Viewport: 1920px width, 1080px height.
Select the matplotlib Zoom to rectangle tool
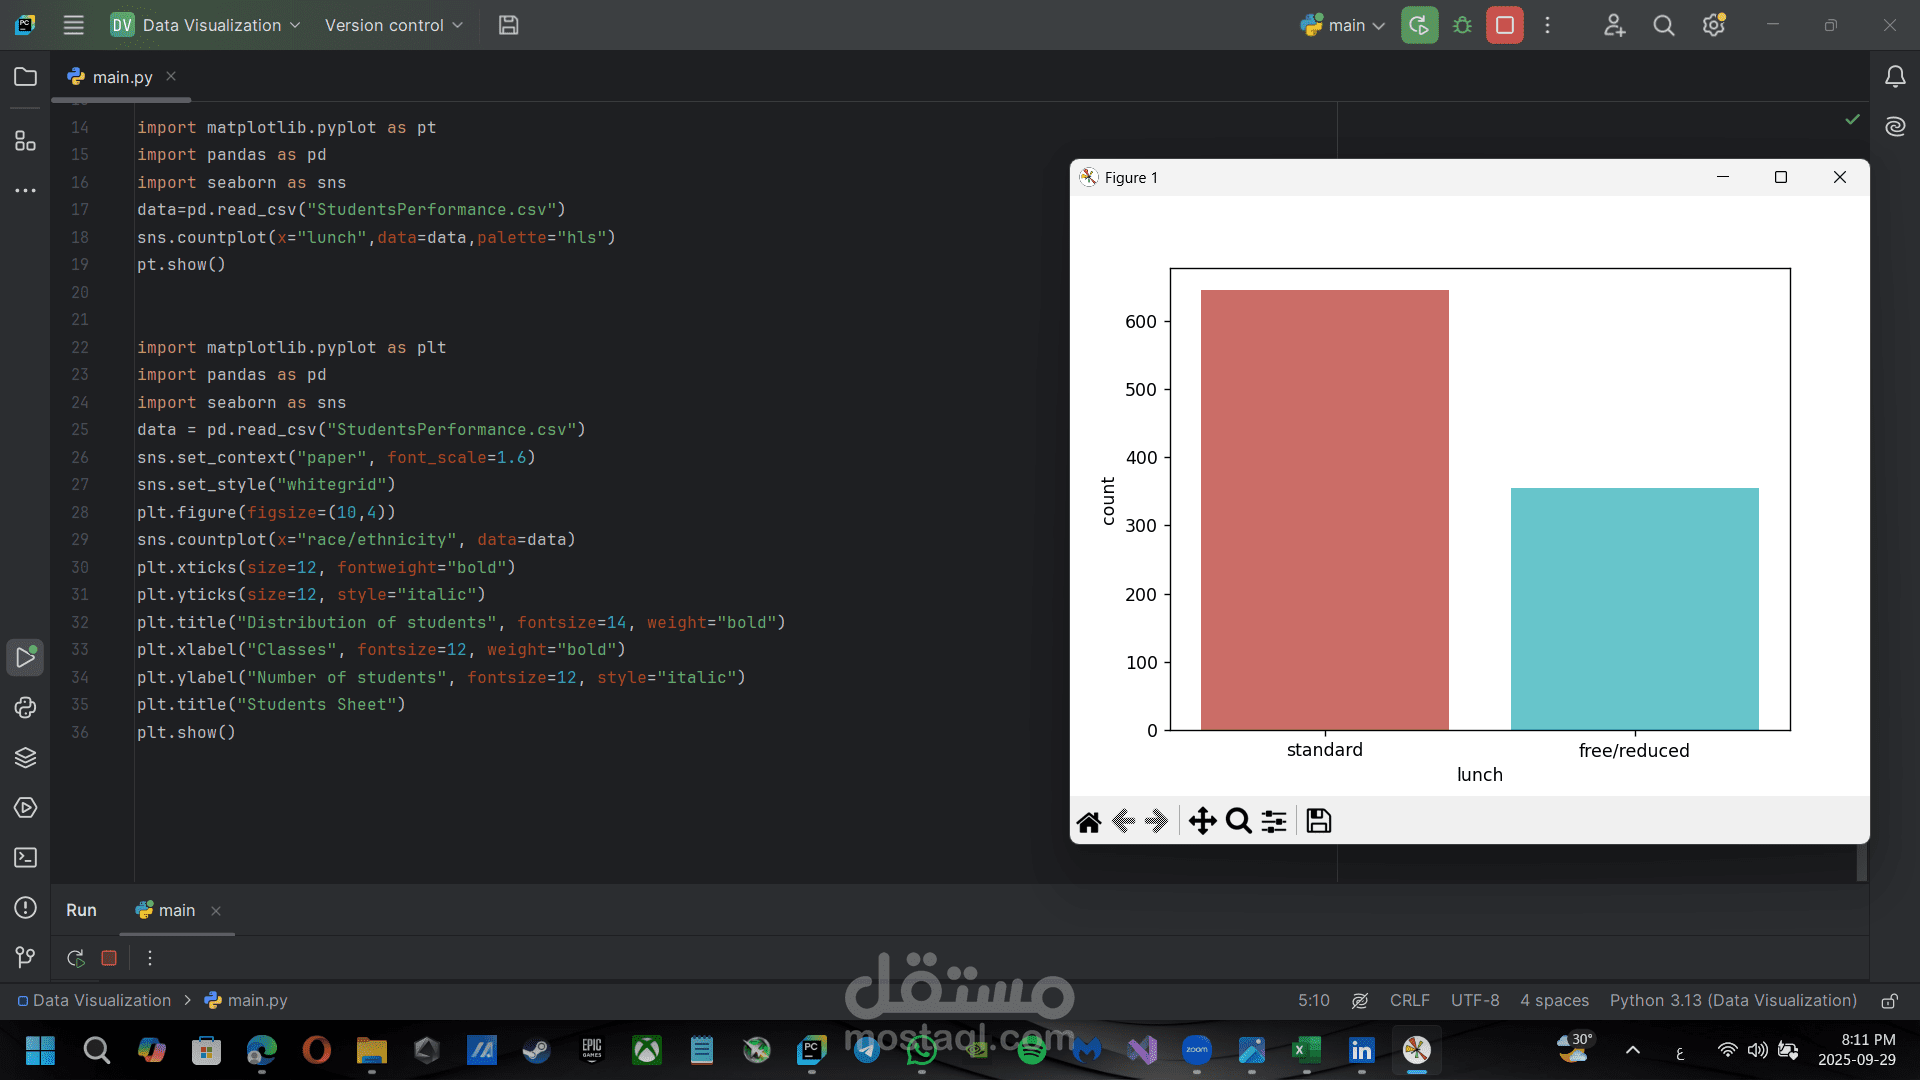tap(1238, 821)
